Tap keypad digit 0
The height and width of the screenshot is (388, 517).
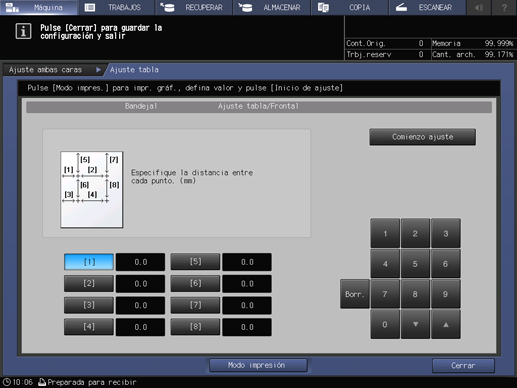(385, 324)
